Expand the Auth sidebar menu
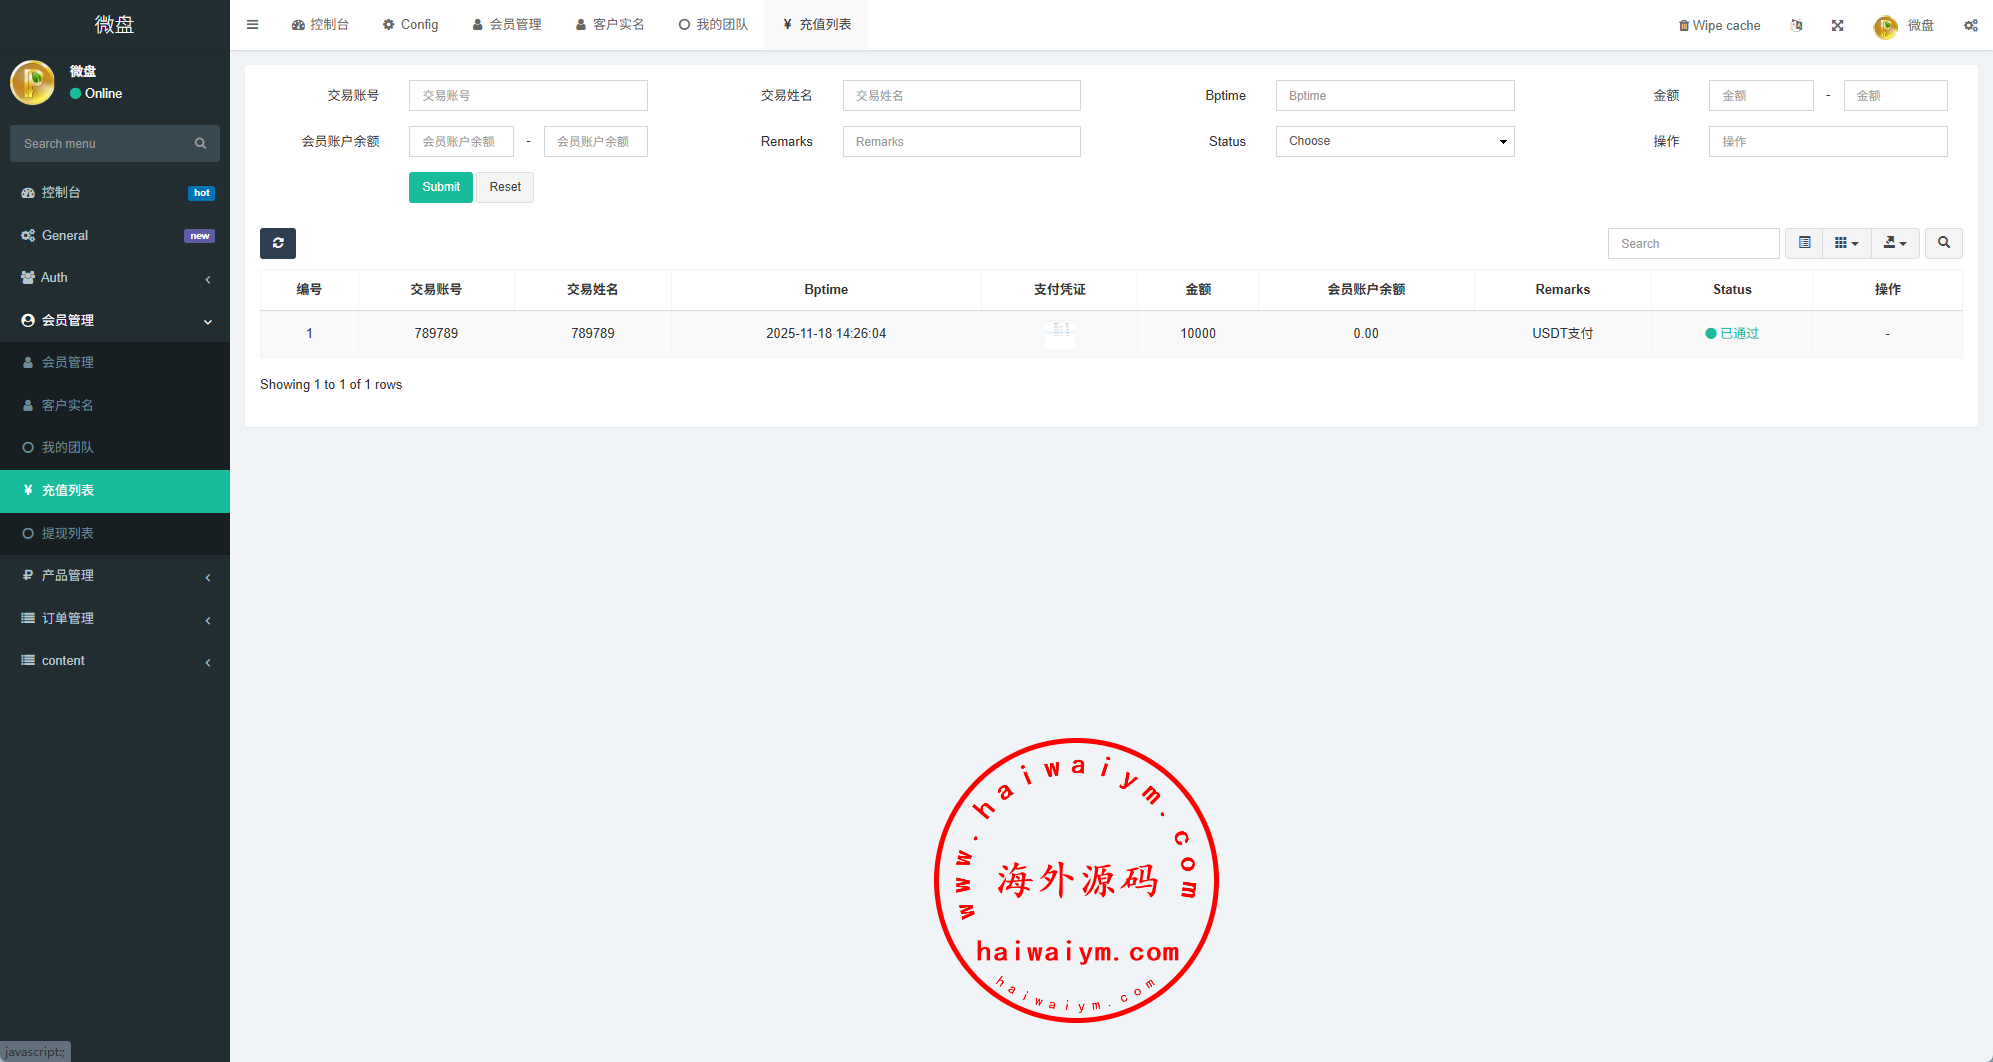 click(x=115, y=278)
